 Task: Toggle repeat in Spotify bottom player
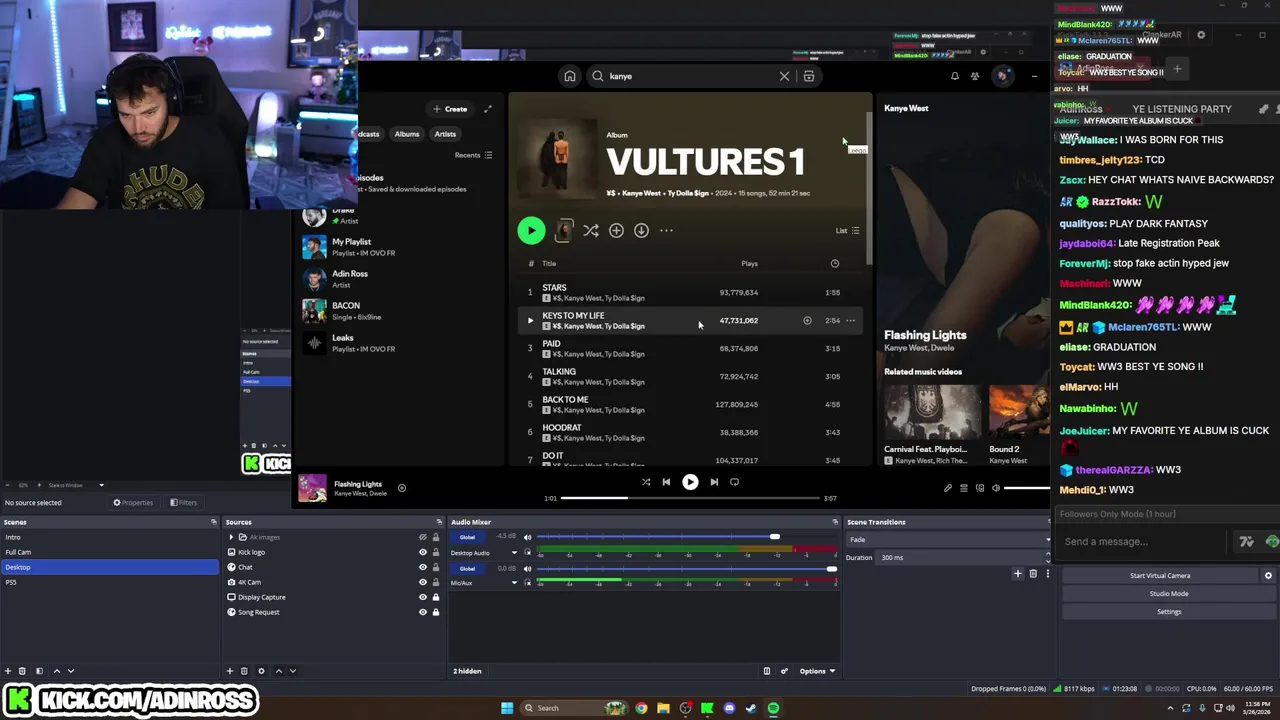(734, 482)
